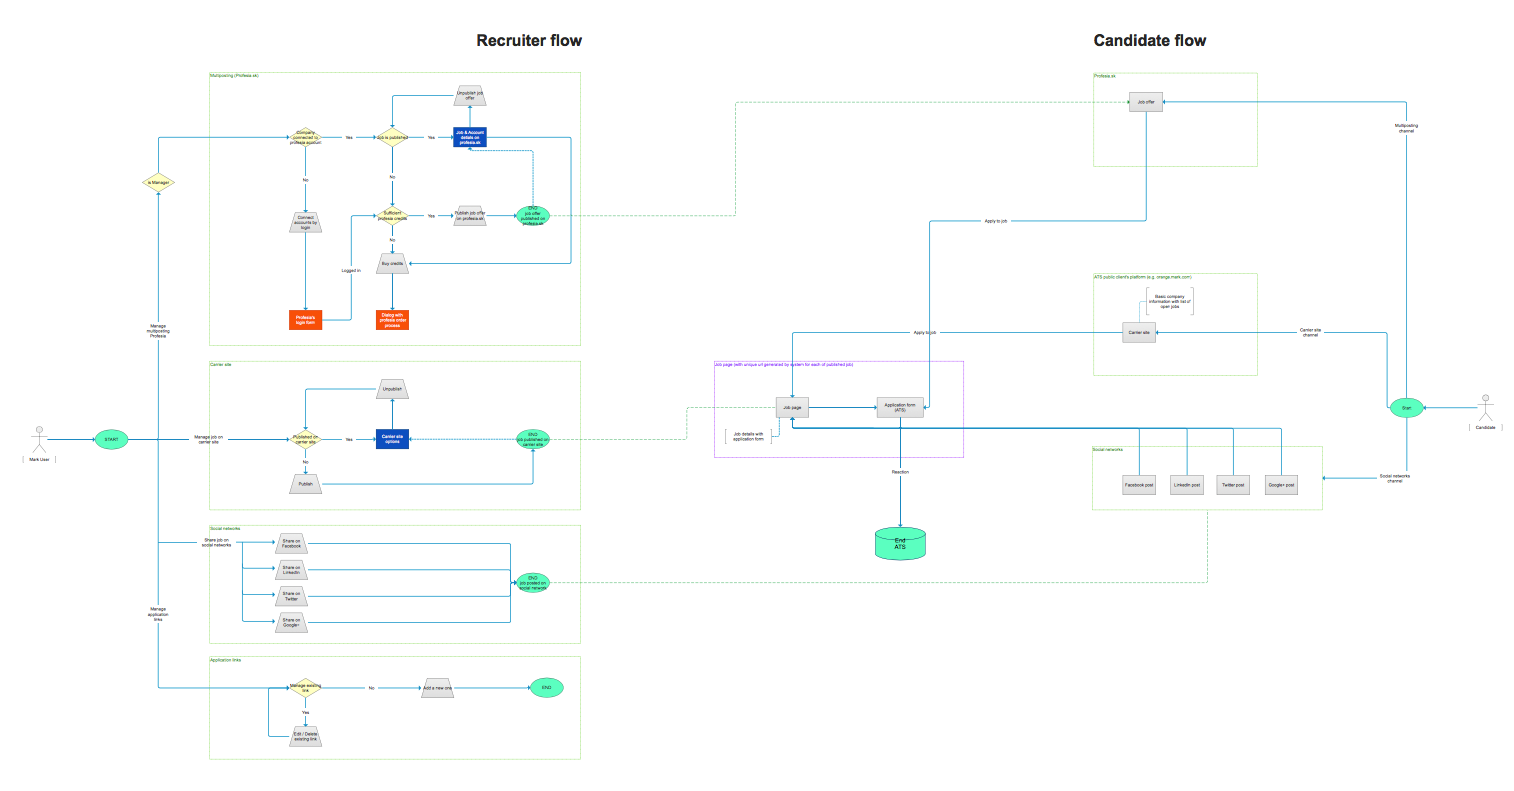
Task: Click the End ATS database cylinder
Action: click(x=900, y=543)
